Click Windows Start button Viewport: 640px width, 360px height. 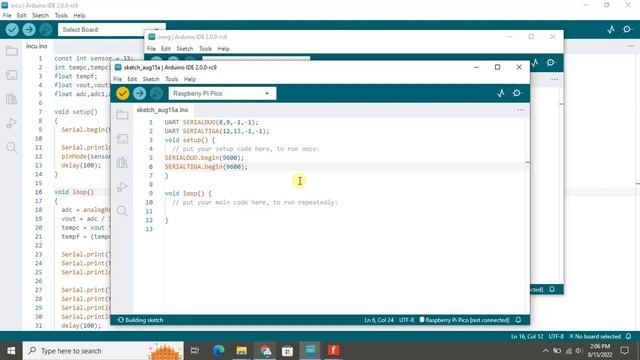click(x=11, y=351)
